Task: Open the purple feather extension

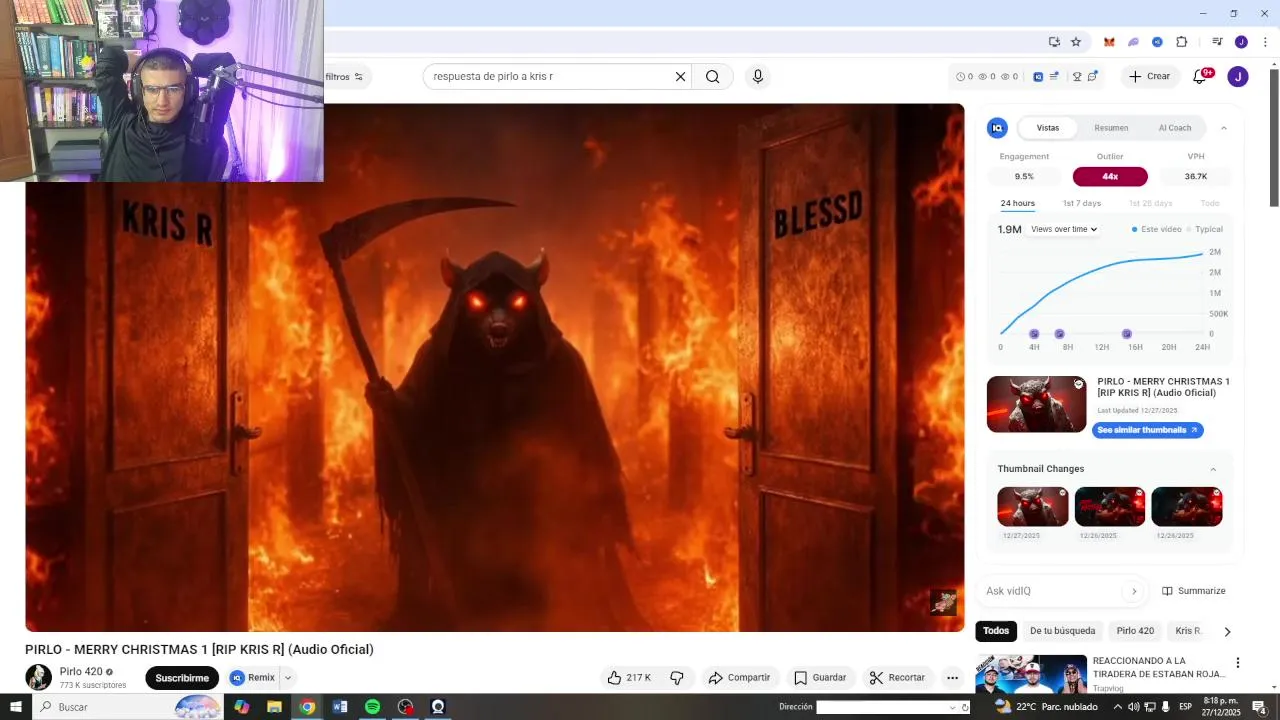Action: tap(1133, 42)
